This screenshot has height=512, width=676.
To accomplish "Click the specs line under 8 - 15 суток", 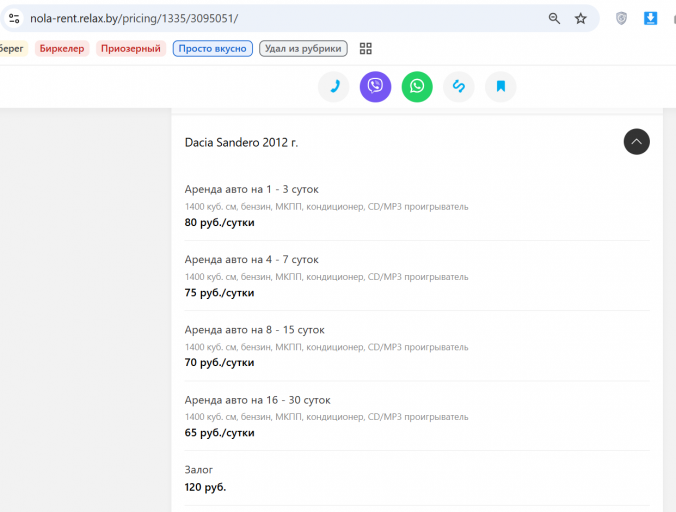I will coord(326,347).
